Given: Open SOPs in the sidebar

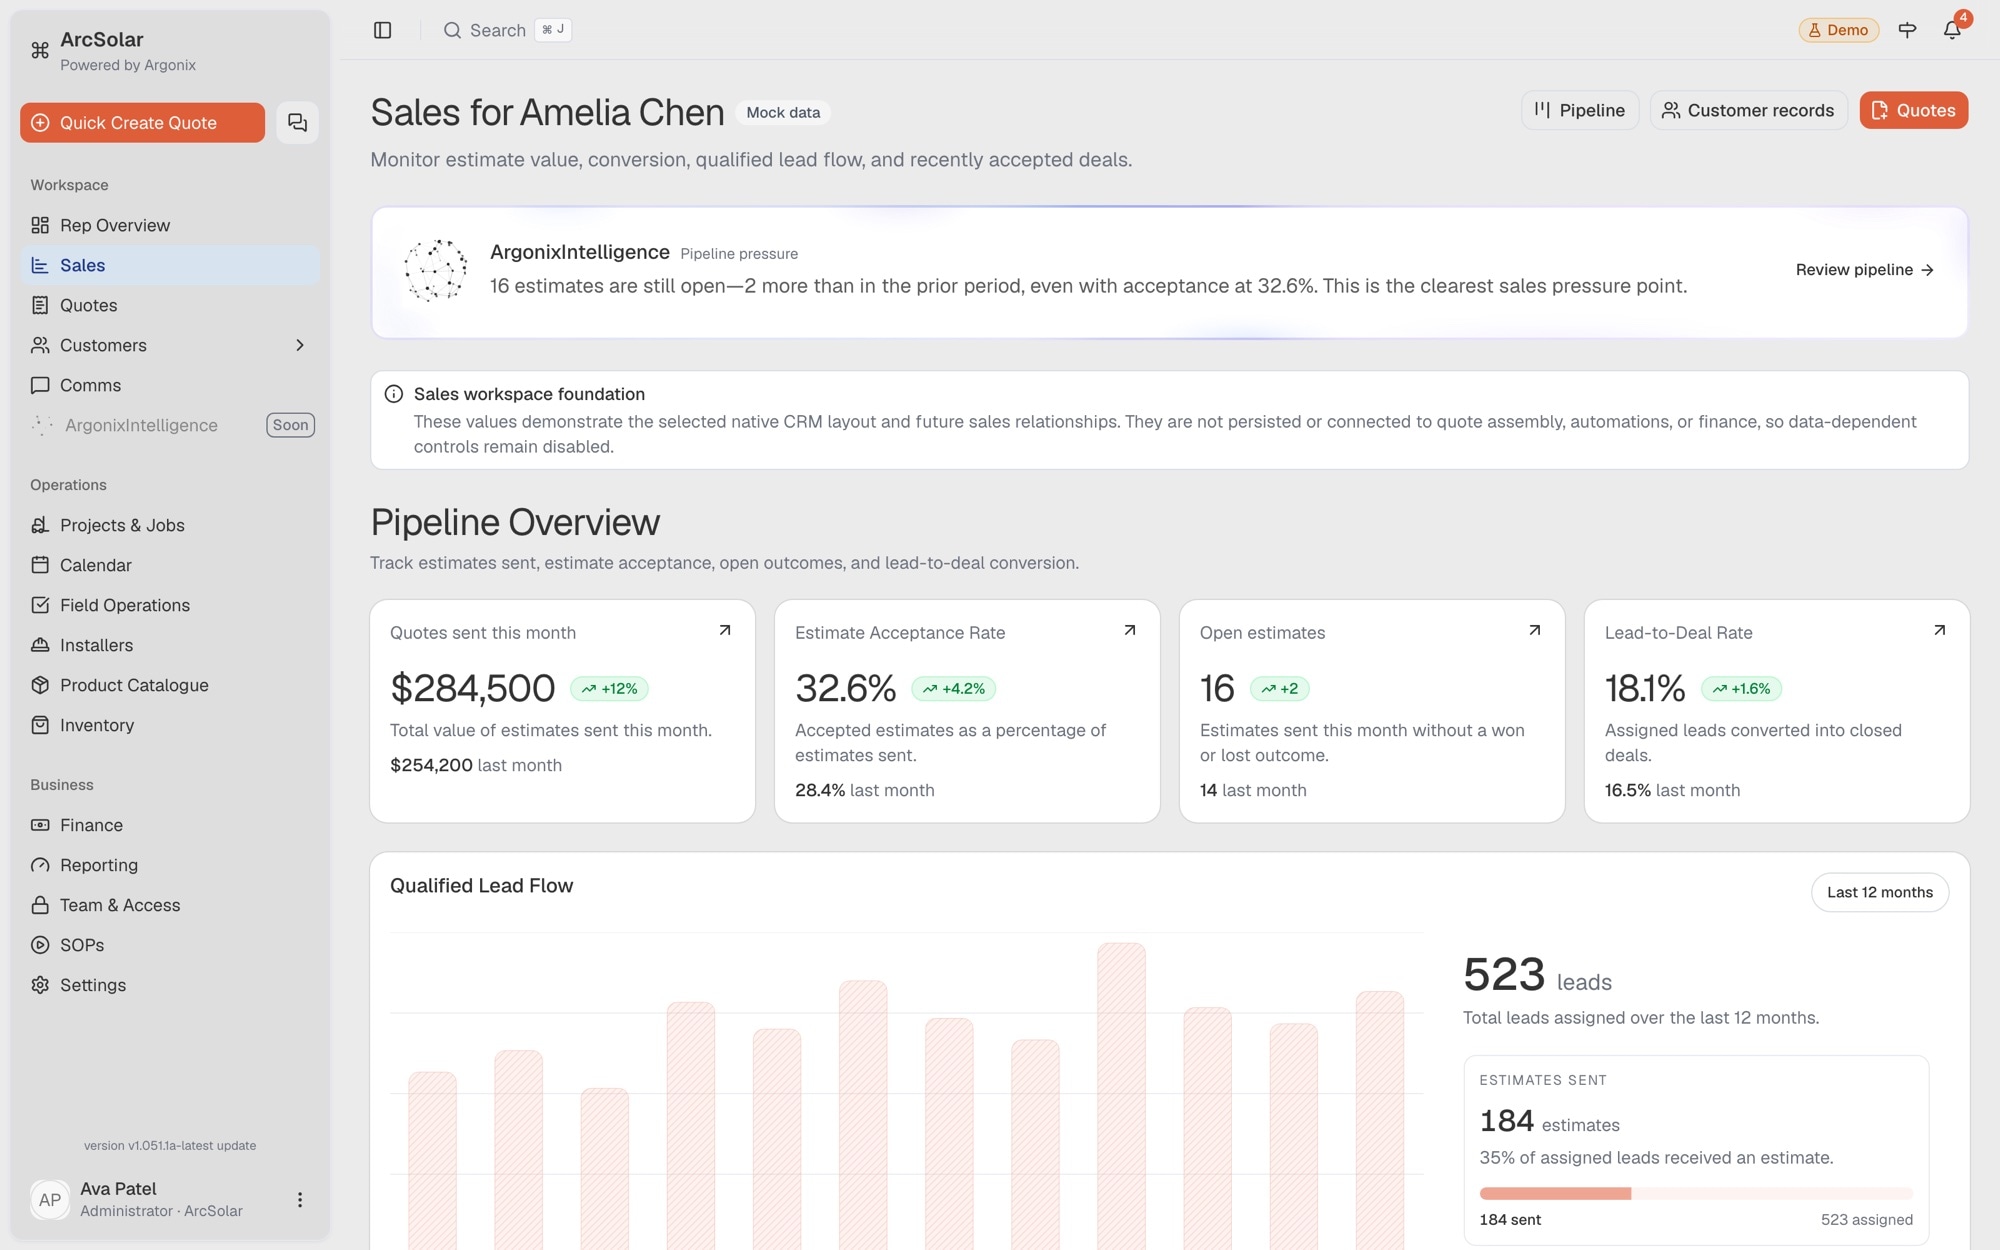Looking at the screenshot, I should (170, 945).
